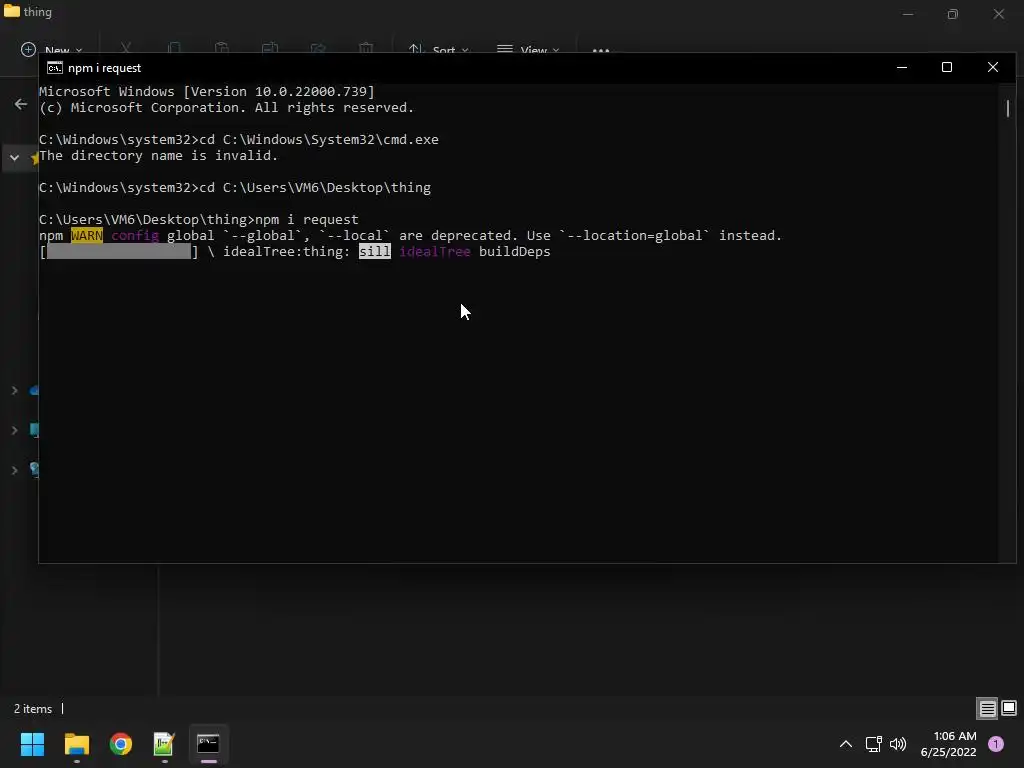Close the thing Explorer window
Viewport: 1024px width, 768px height.
(999, 14)
